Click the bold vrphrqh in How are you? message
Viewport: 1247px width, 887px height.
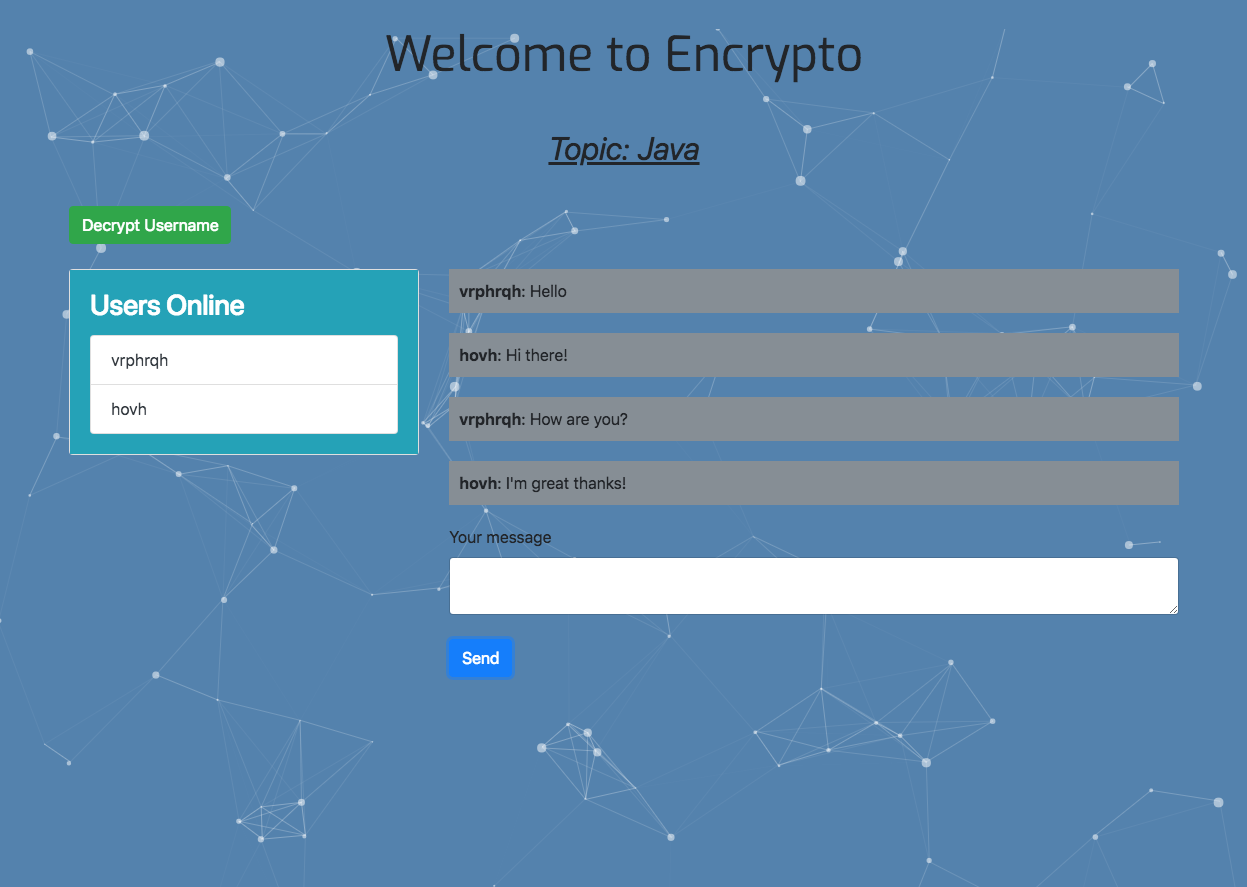(x=487, y=419)
